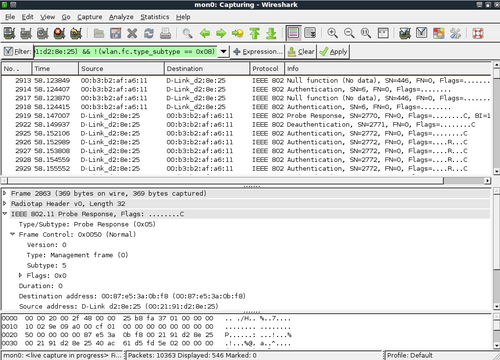Screen dimensions: 500x360
Task: Open the Statistics menu
Action: pyautogui.click(x=155, y=17)
